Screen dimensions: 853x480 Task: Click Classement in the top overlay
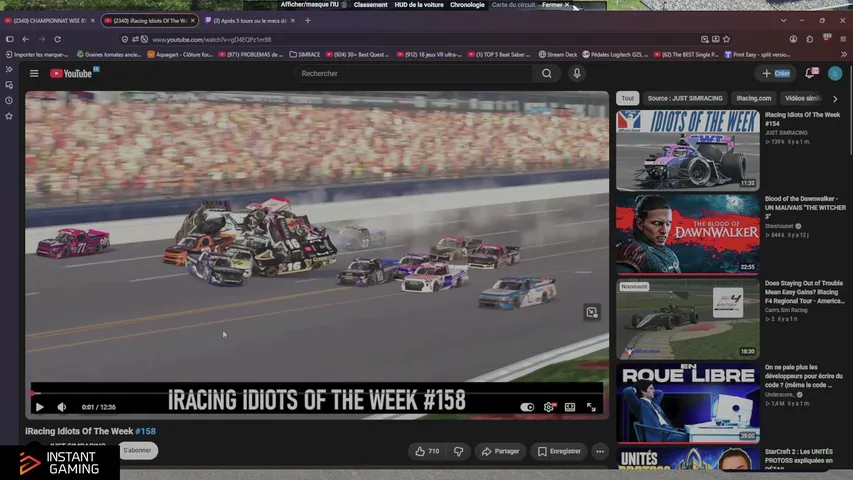[x=370, y=5]
